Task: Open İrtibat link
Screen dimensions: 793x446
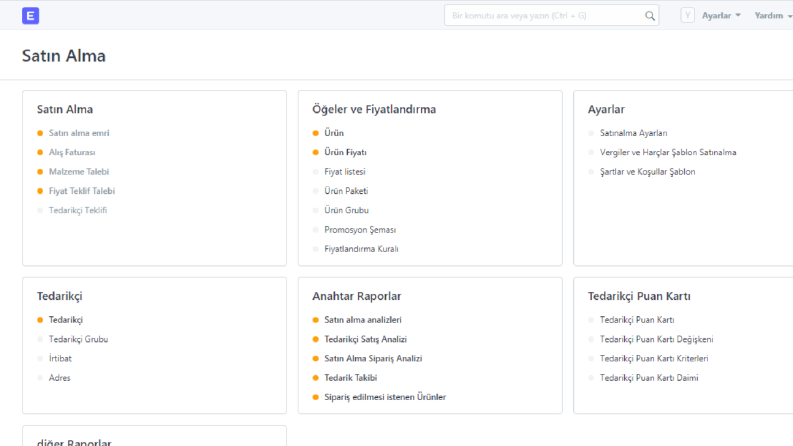Action: [x=60, y=358]
